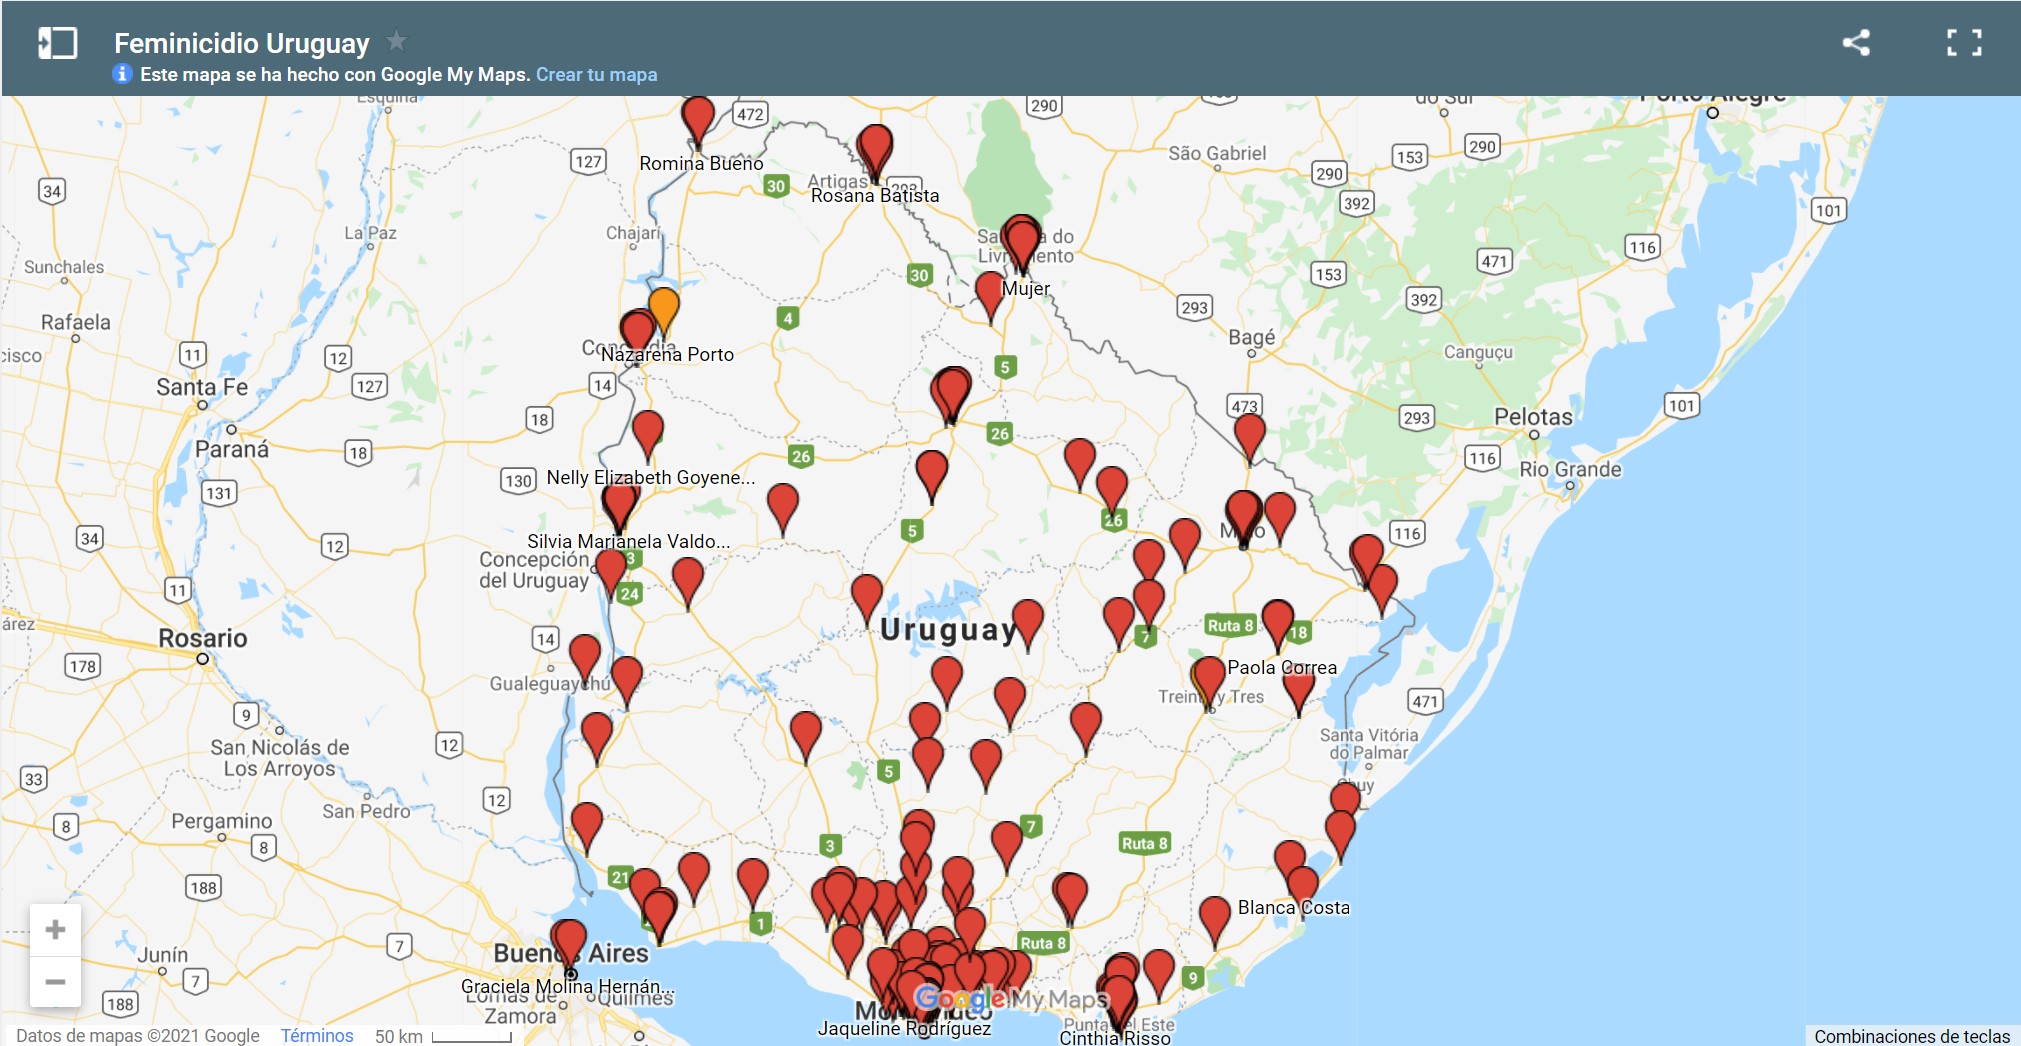Open the map legend sidebar panel
The image size is (2021, 1046).
[57, 43]
